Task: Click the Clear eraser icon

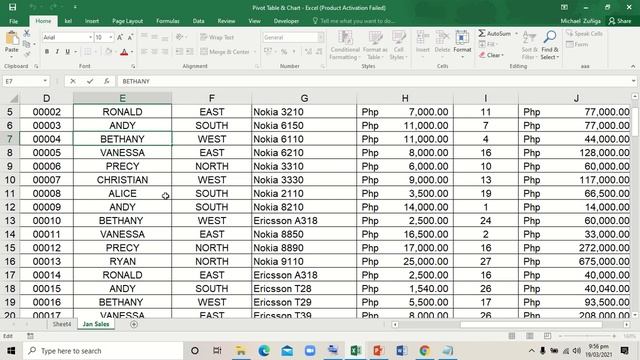Action: [482, 55]
